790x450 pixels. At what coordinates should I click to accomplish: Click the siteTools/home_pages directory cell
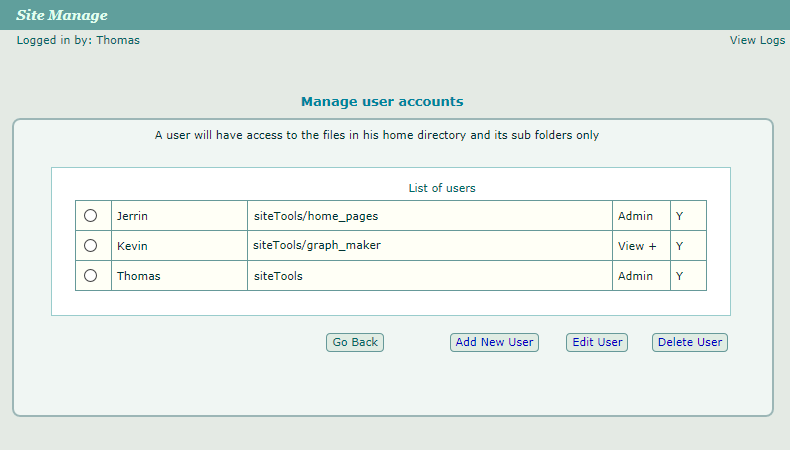(x=429, y=216)
